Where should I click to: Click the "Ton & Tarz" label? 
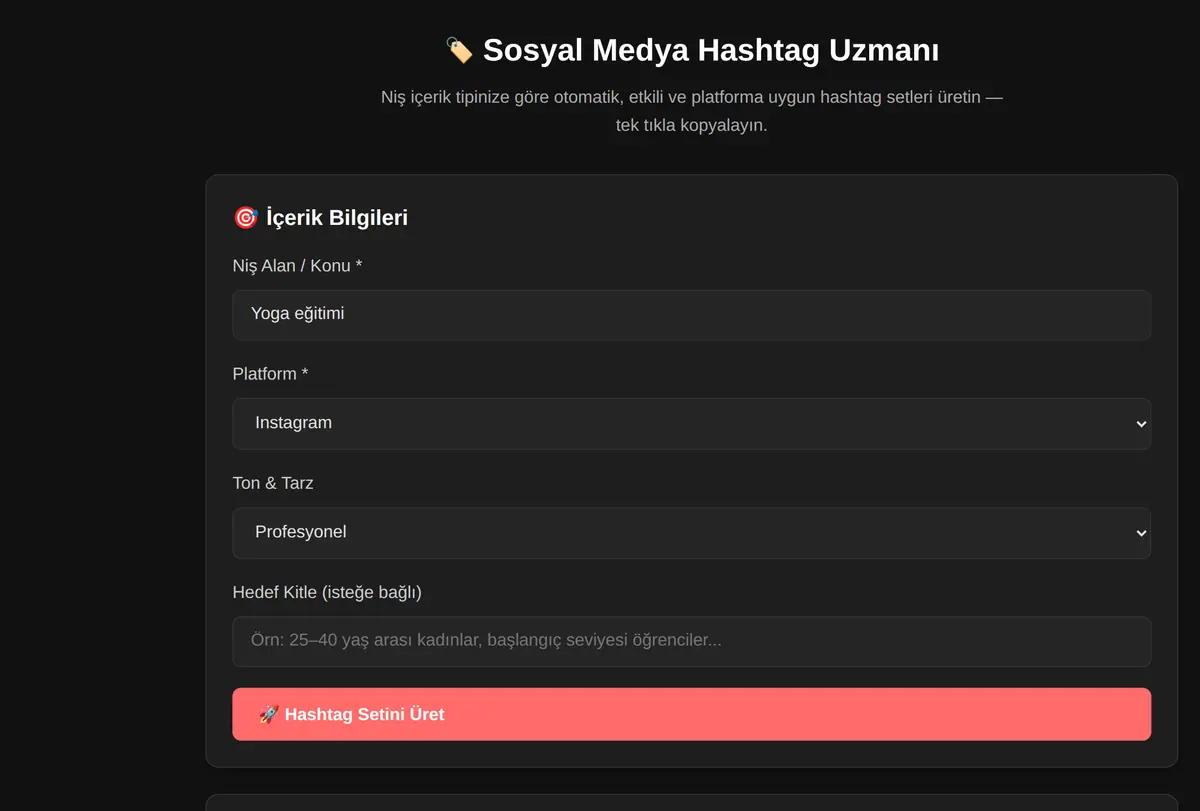(273, 483)
